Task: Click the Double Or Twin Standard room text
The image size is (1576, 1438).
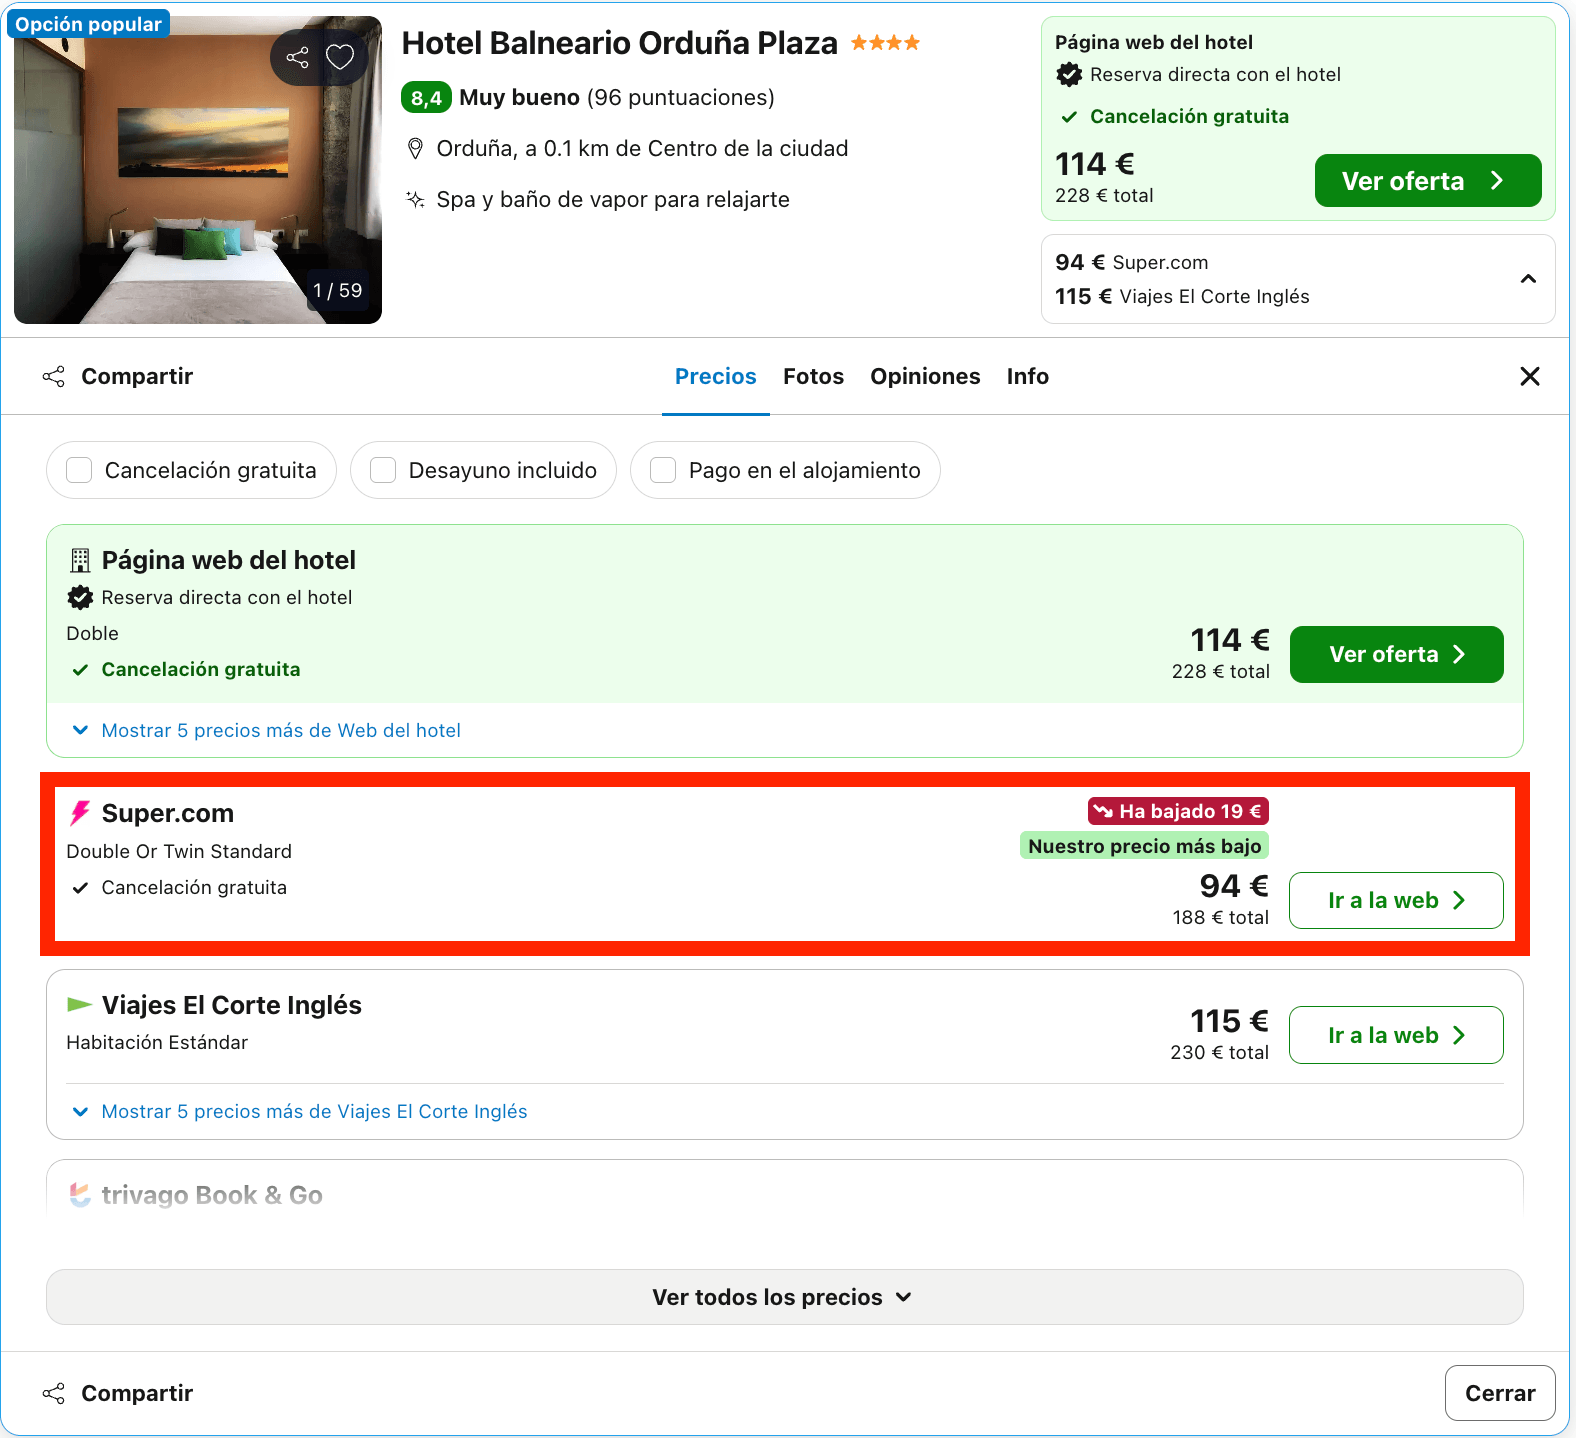Action: 179,852
